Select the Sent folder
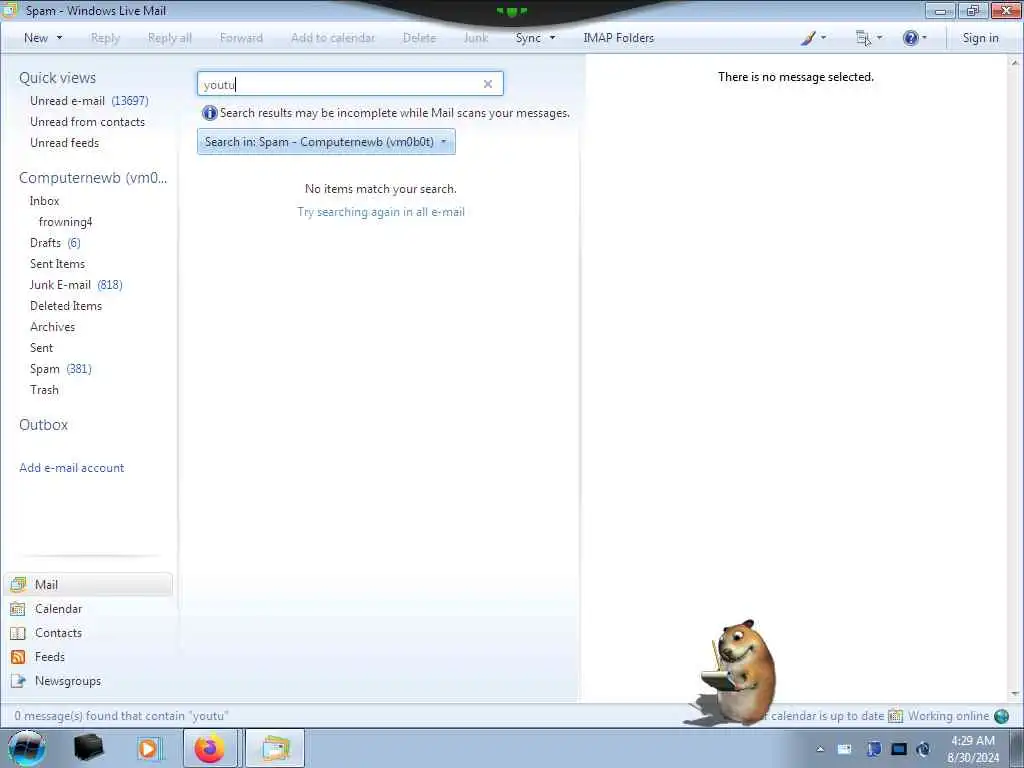Image resolution: width=1024 pixels, height=768 pixels. (41, 347)
